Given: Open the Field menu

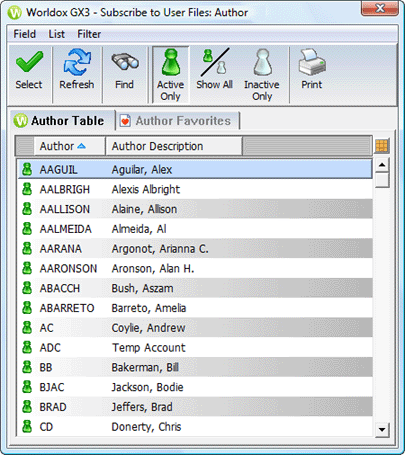Looking at the screenshot, I should (x=24, y=34).
